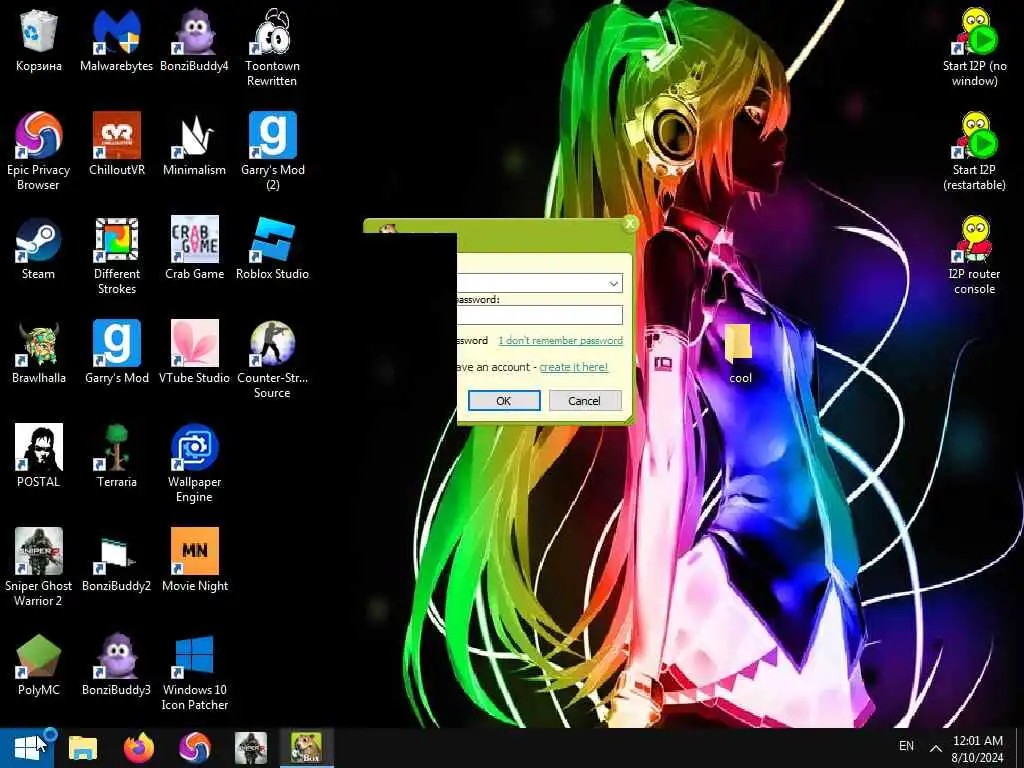The width and height of the screenshot is (1024, 768).
Task: Select Sniper Ghost Warrior 2 desktop icon
Action: point(39,566)
